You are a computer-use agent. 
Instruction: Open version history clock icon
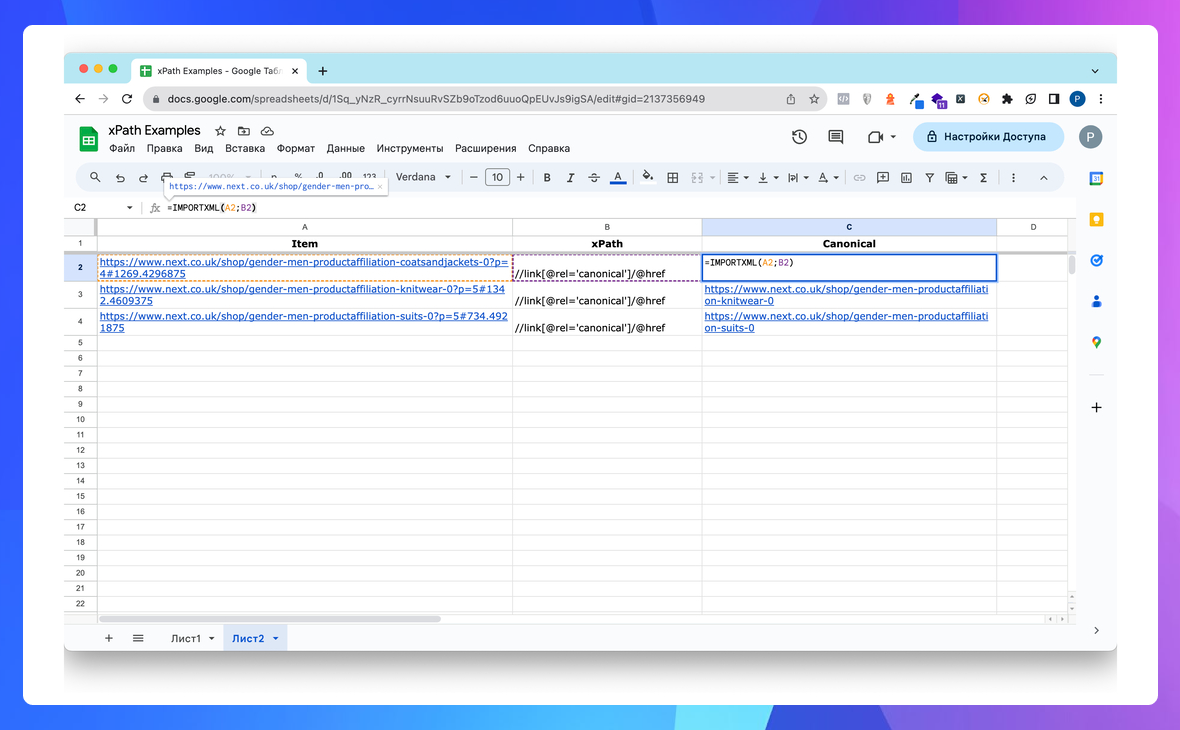pos(799,137)
